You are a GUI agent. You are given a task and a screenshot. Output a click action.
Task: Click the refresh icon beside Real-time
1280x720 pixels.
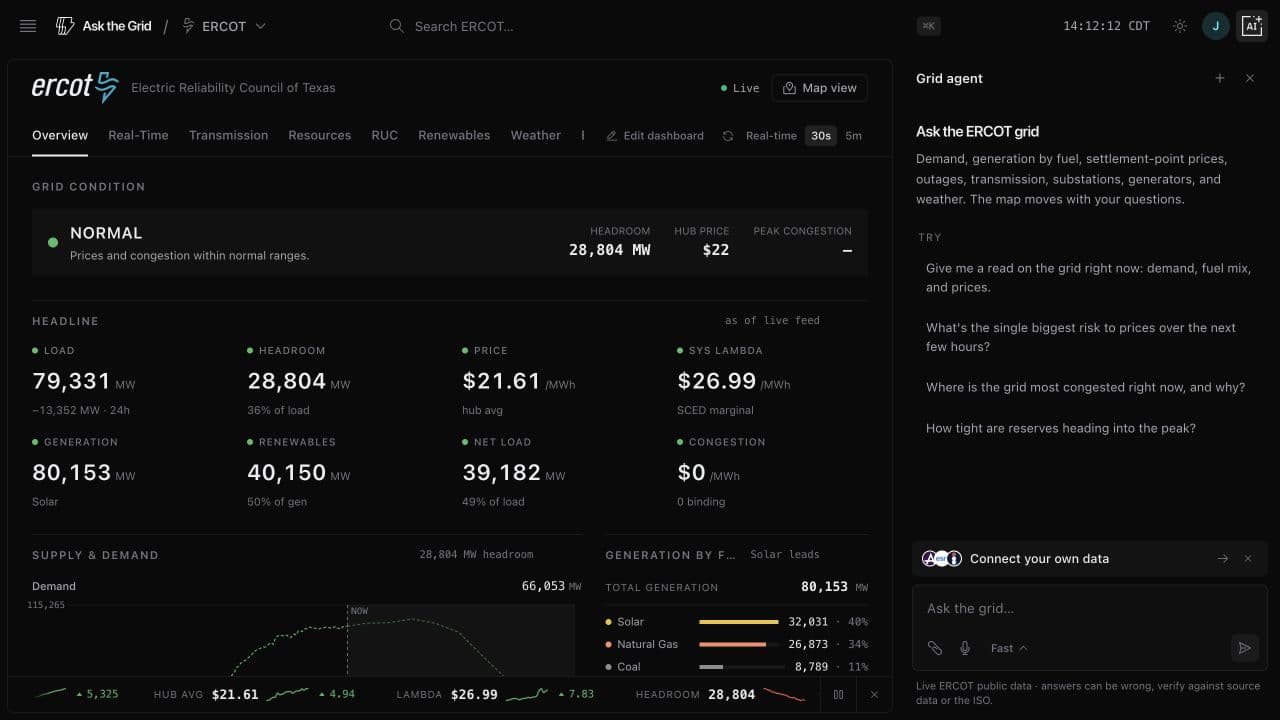coord(728,136)
